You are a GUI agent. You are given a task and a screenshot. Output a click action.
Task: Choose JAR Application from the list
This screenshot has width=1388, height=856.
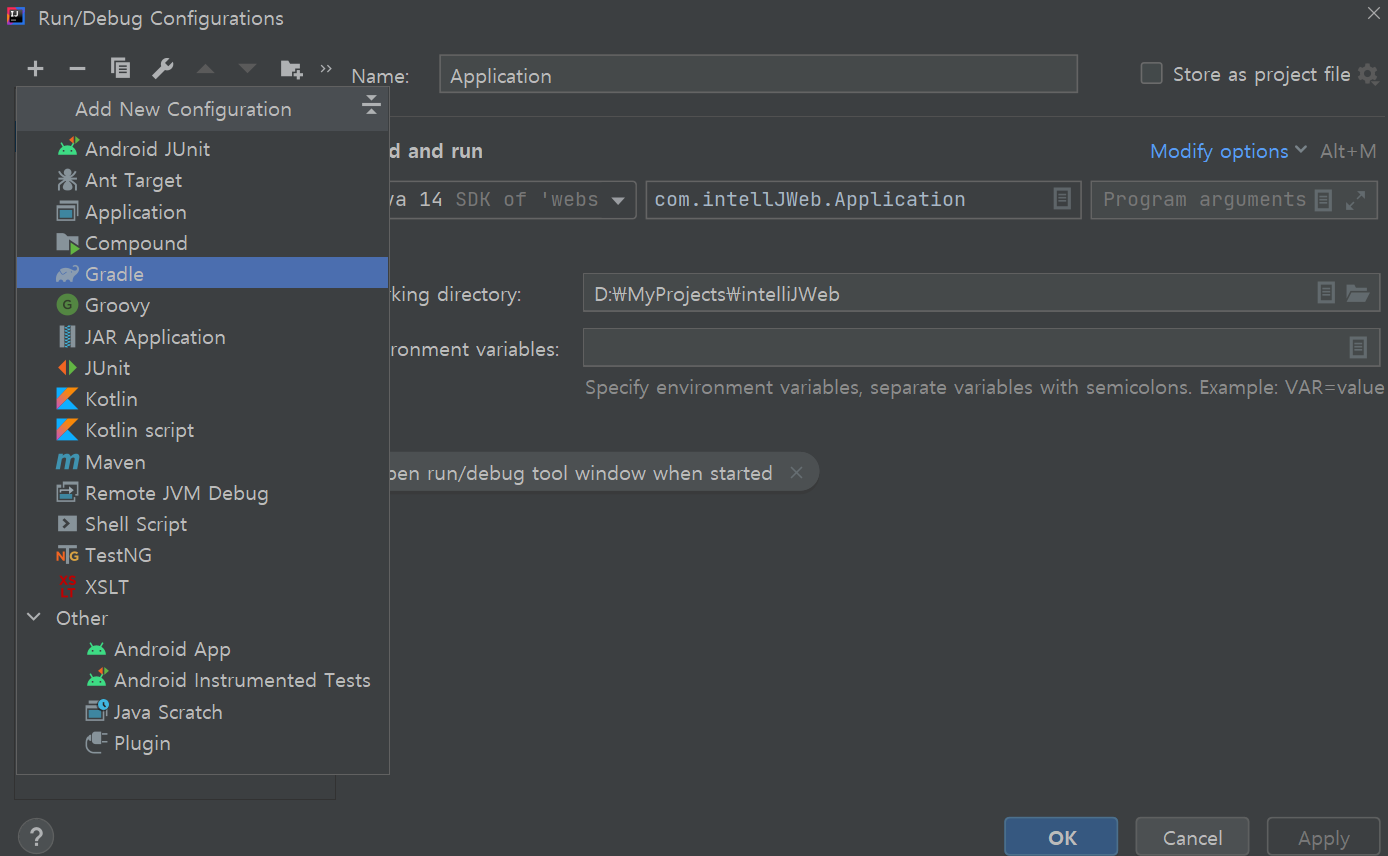tap(202, 337)
